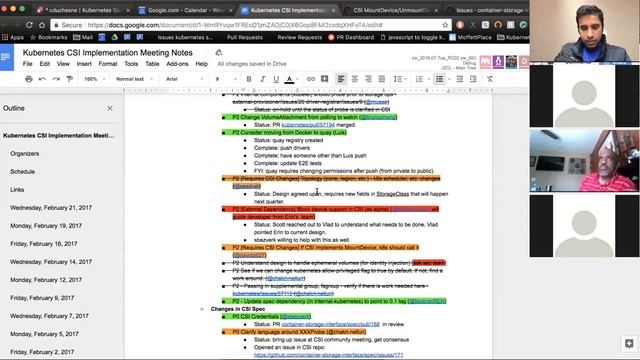The width and height of the screenshot is (640, 360).
Task: Jump to Schedule in the outline
Action: coord(22,171)
